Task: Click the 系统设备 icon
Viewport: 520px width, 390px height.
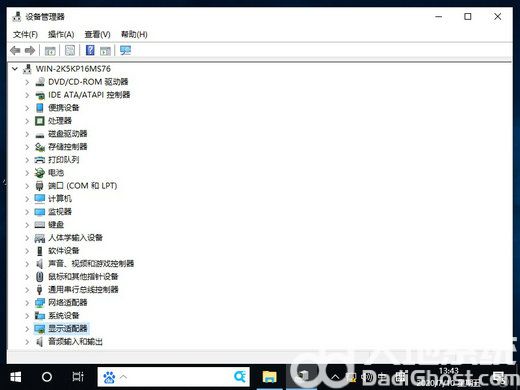Action: [40, 316]
